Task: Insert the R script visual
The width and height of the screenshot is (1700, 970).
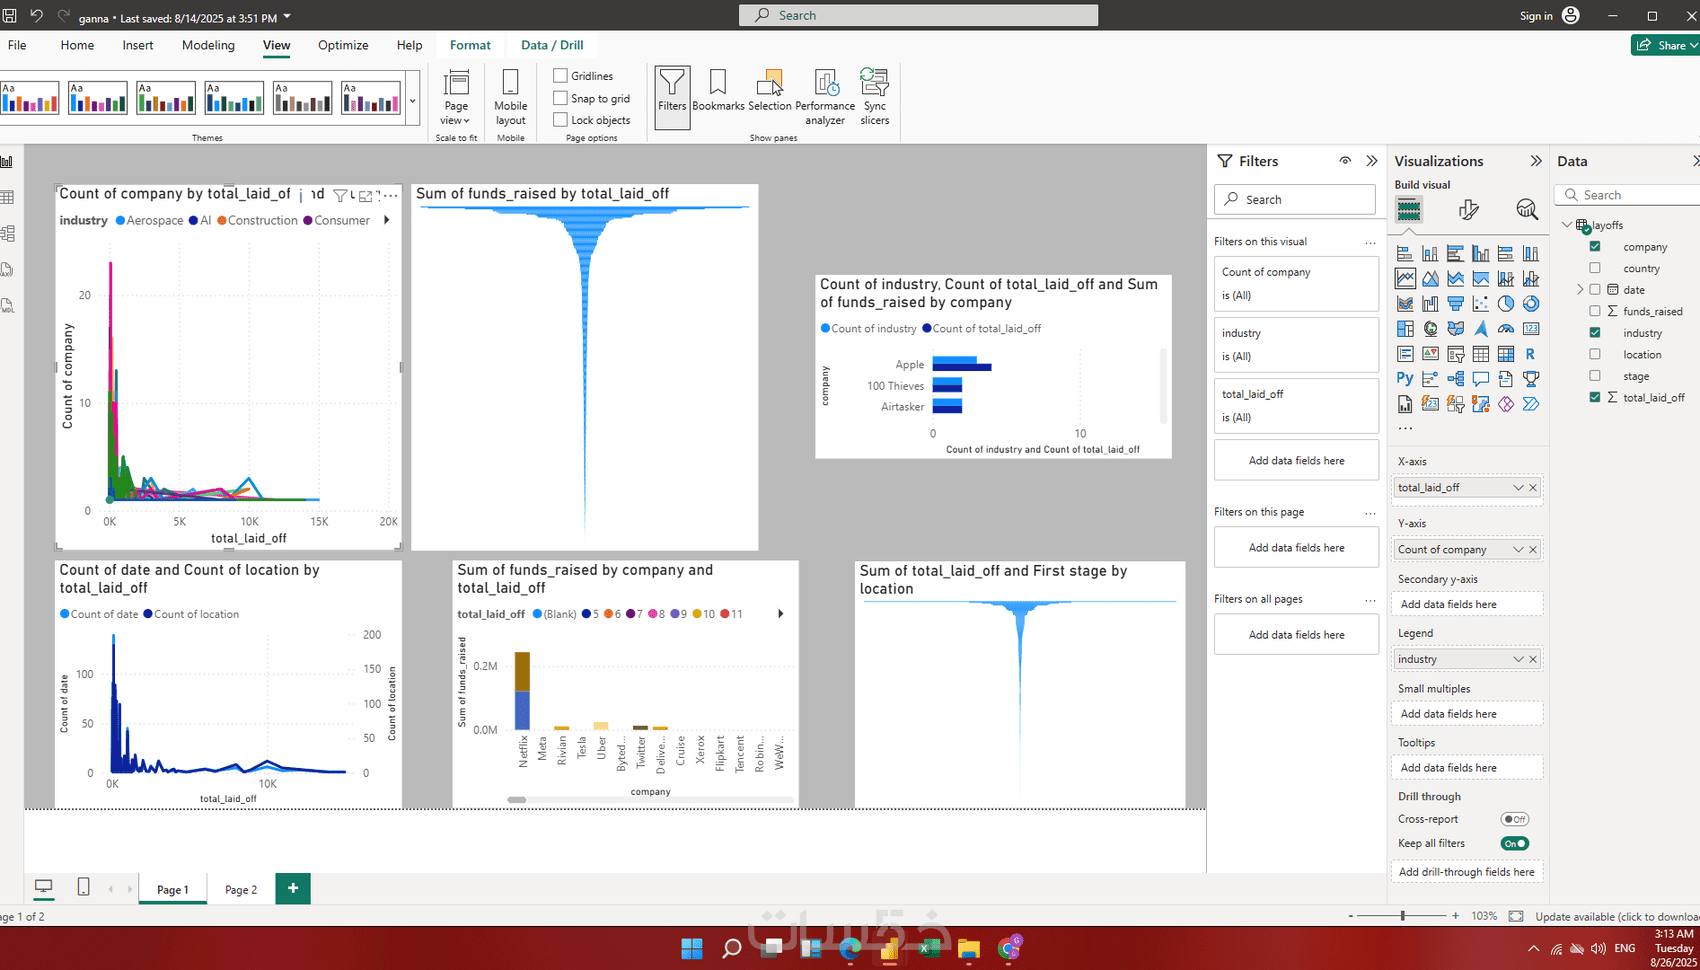Action: pyautogui.click(x=1531, y=354)
